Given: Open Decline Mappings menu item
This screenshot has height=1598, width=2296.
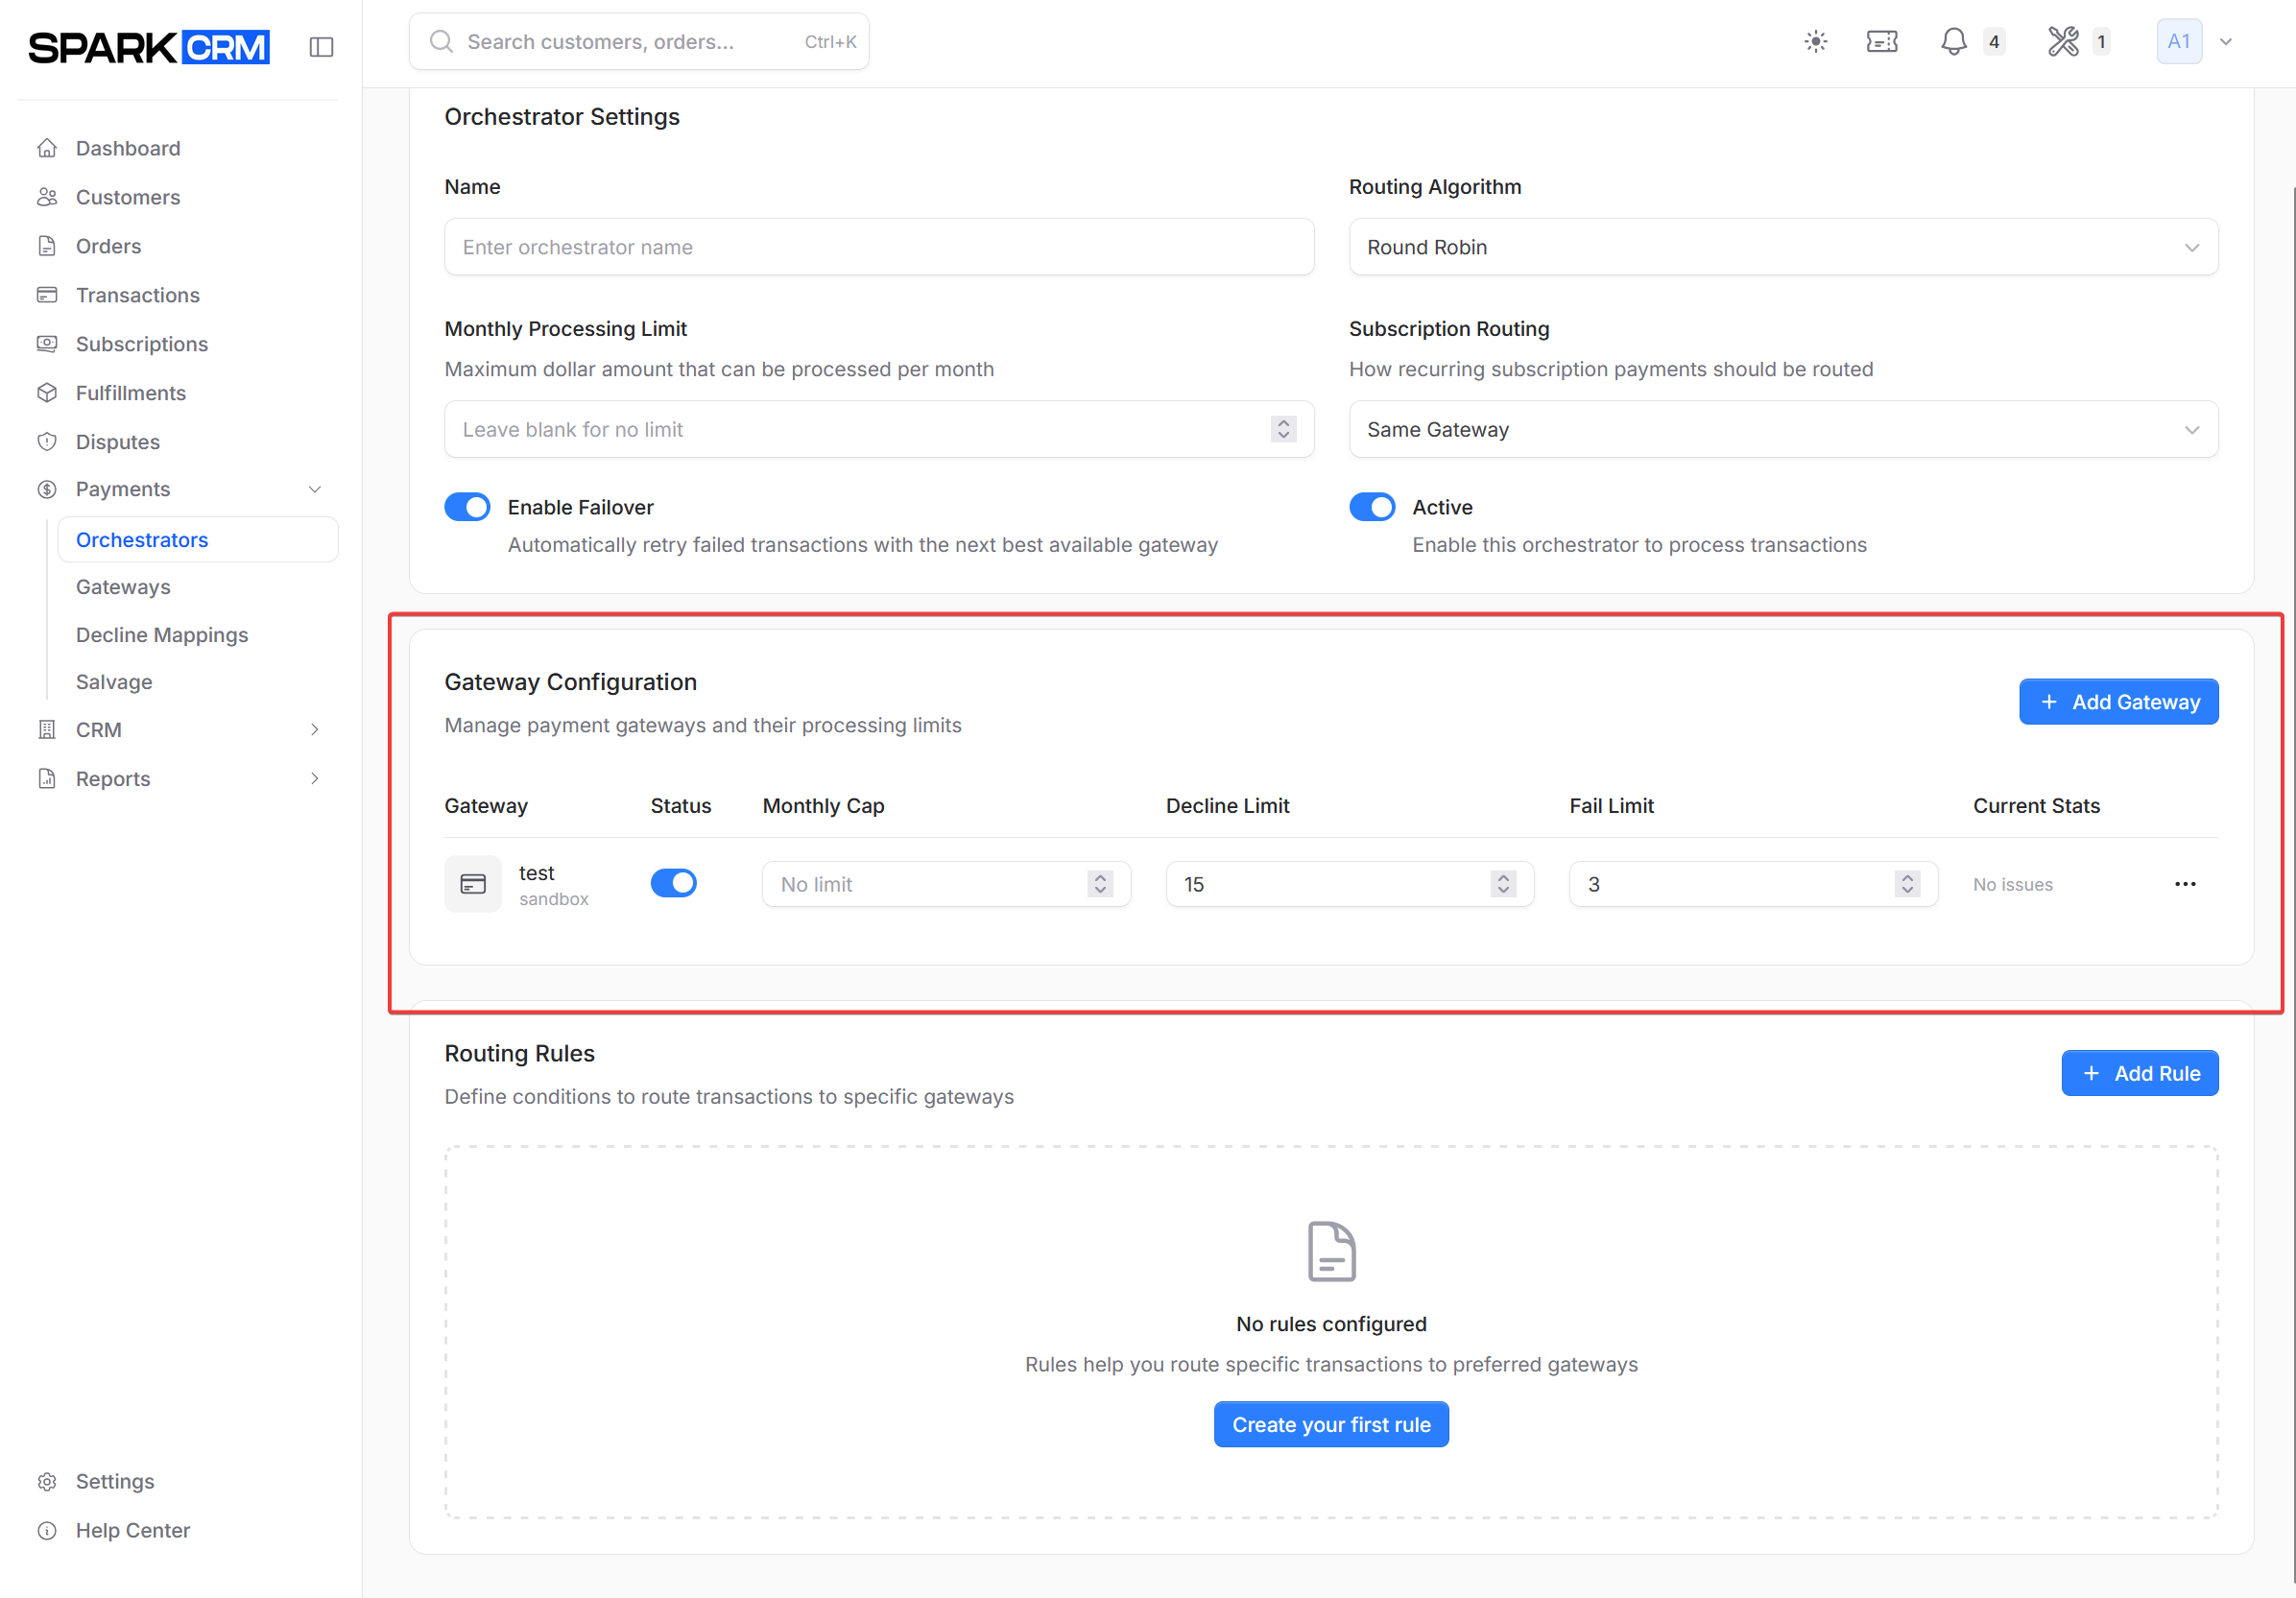Looking at the screenshot, I should tap(162, 635).
